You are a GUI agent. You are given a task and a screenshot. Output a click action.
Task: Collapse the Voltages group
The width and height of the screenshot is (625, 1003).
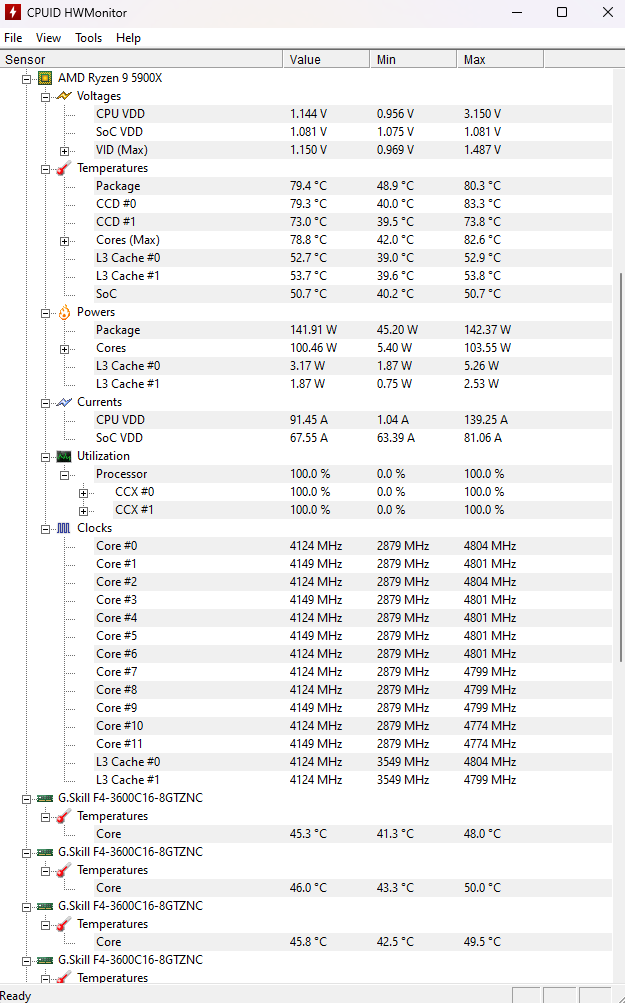45,97
